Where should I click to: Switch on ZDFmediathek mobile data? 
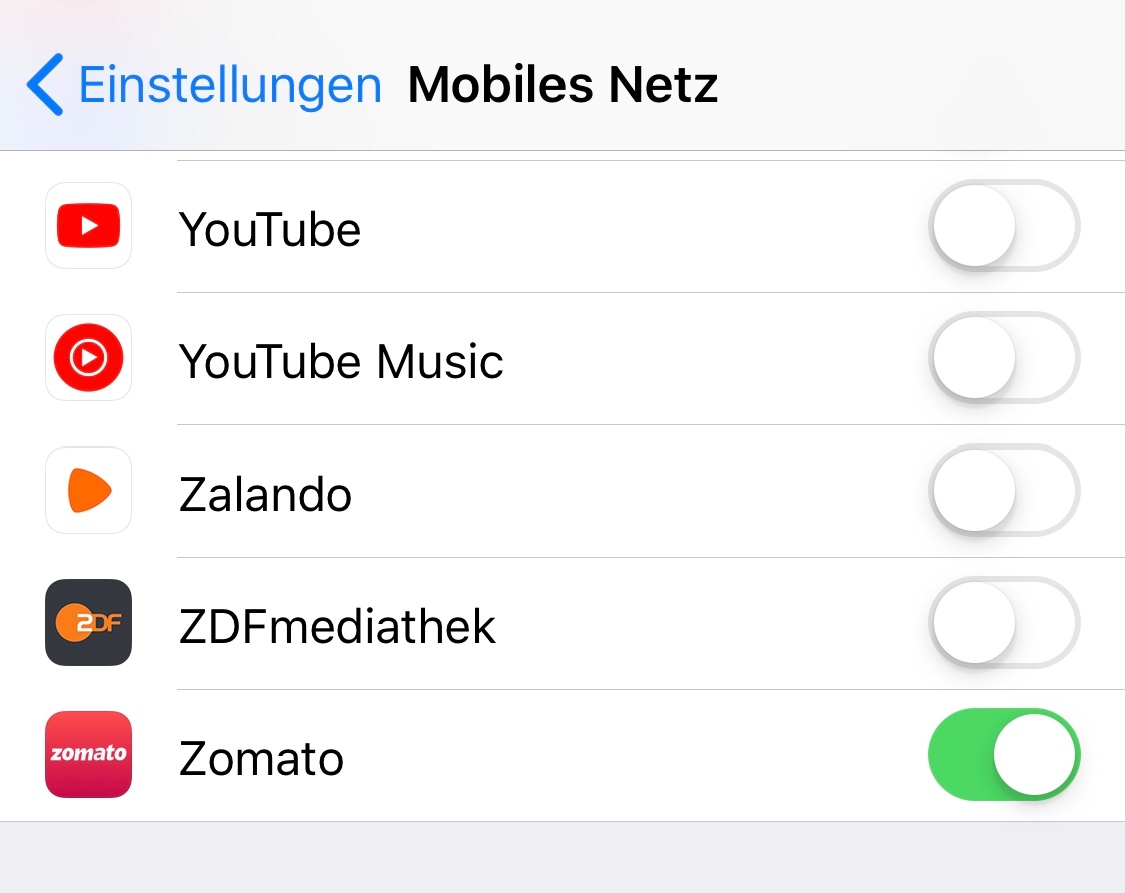click(1004, 622)
